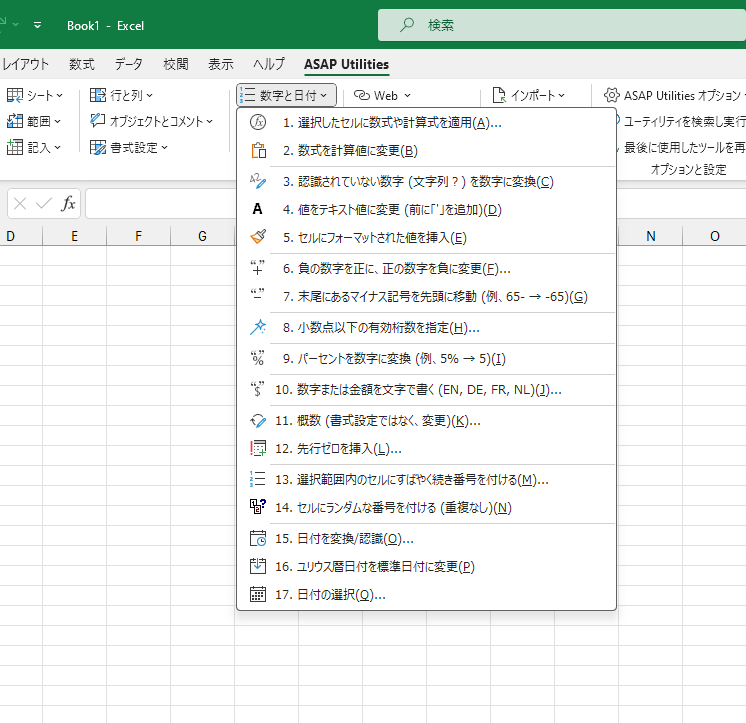The image size is (746, 723).
Task: Switch to the レイアウト ribbon tab
Action: [25, 64]
